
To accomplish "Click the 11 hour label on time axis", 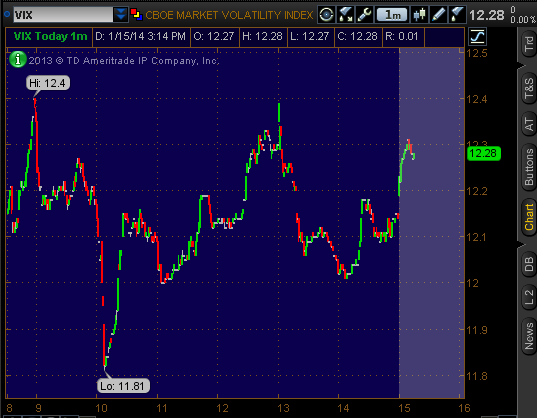I will click(162, 408).
